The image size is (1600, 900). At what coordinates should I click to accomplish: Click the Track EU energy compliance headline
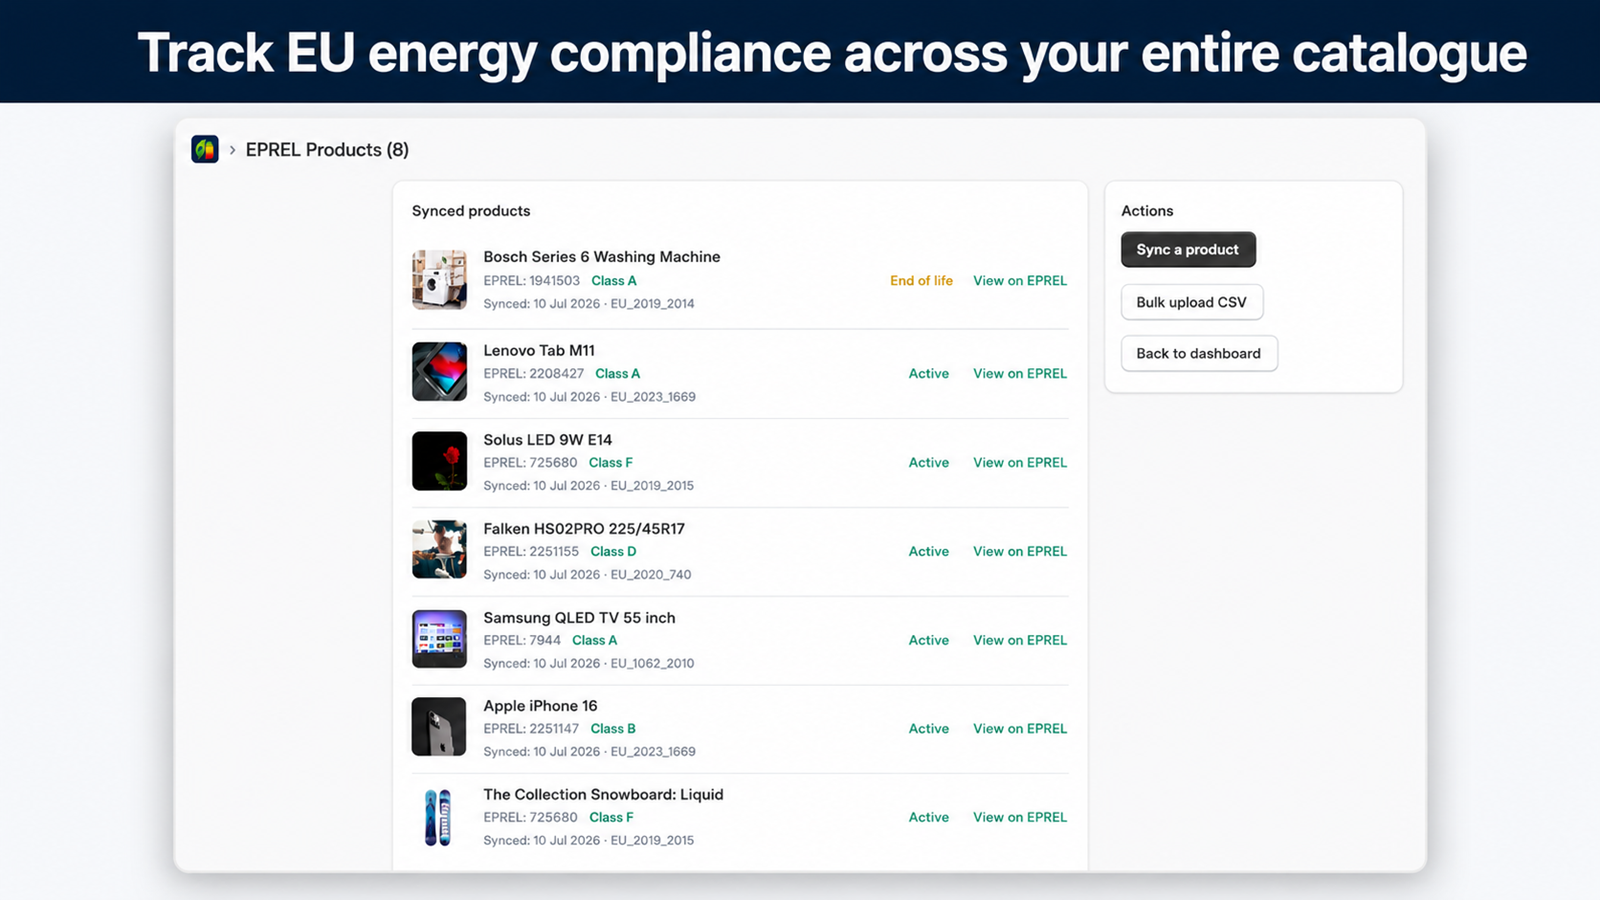point(832,53)
